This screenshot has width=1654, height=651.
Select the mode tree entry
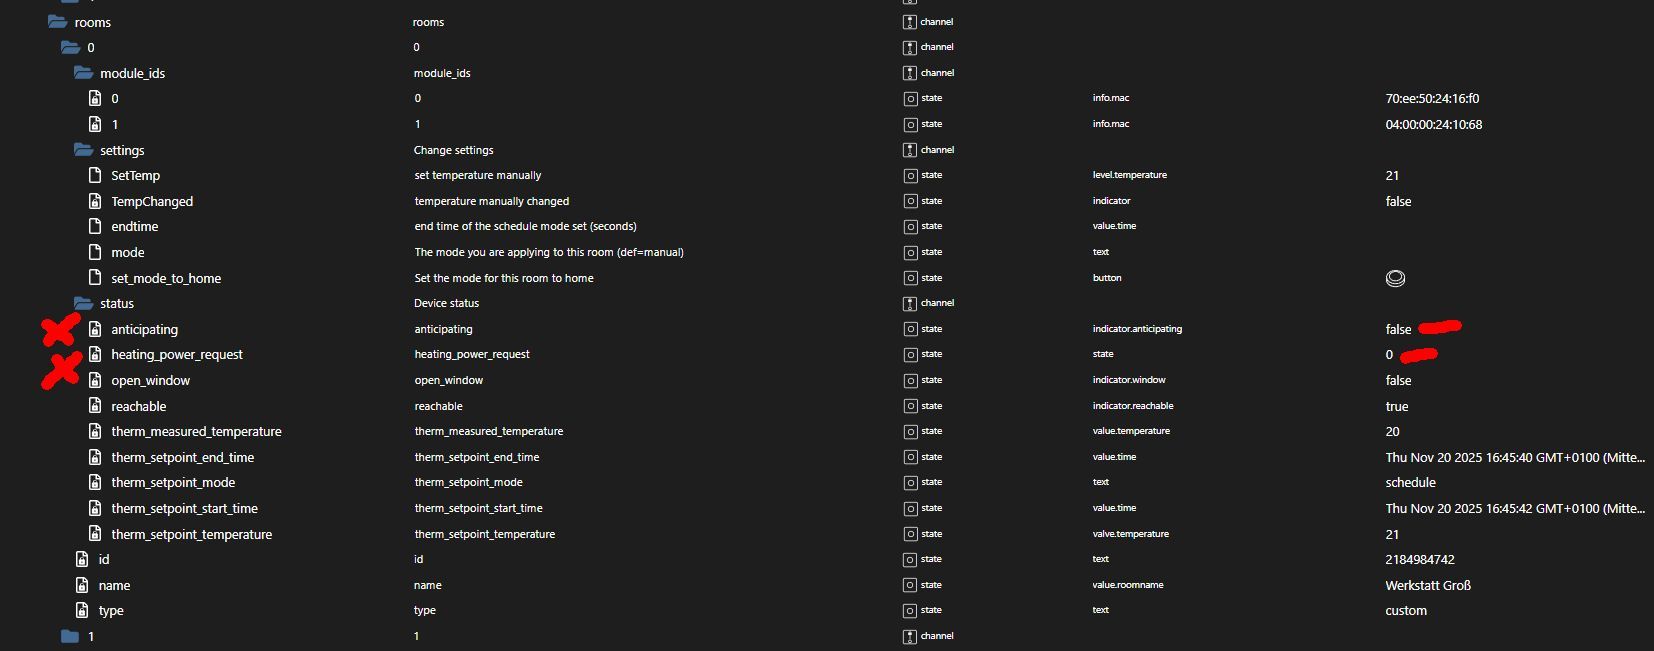[x=128, y=252]
